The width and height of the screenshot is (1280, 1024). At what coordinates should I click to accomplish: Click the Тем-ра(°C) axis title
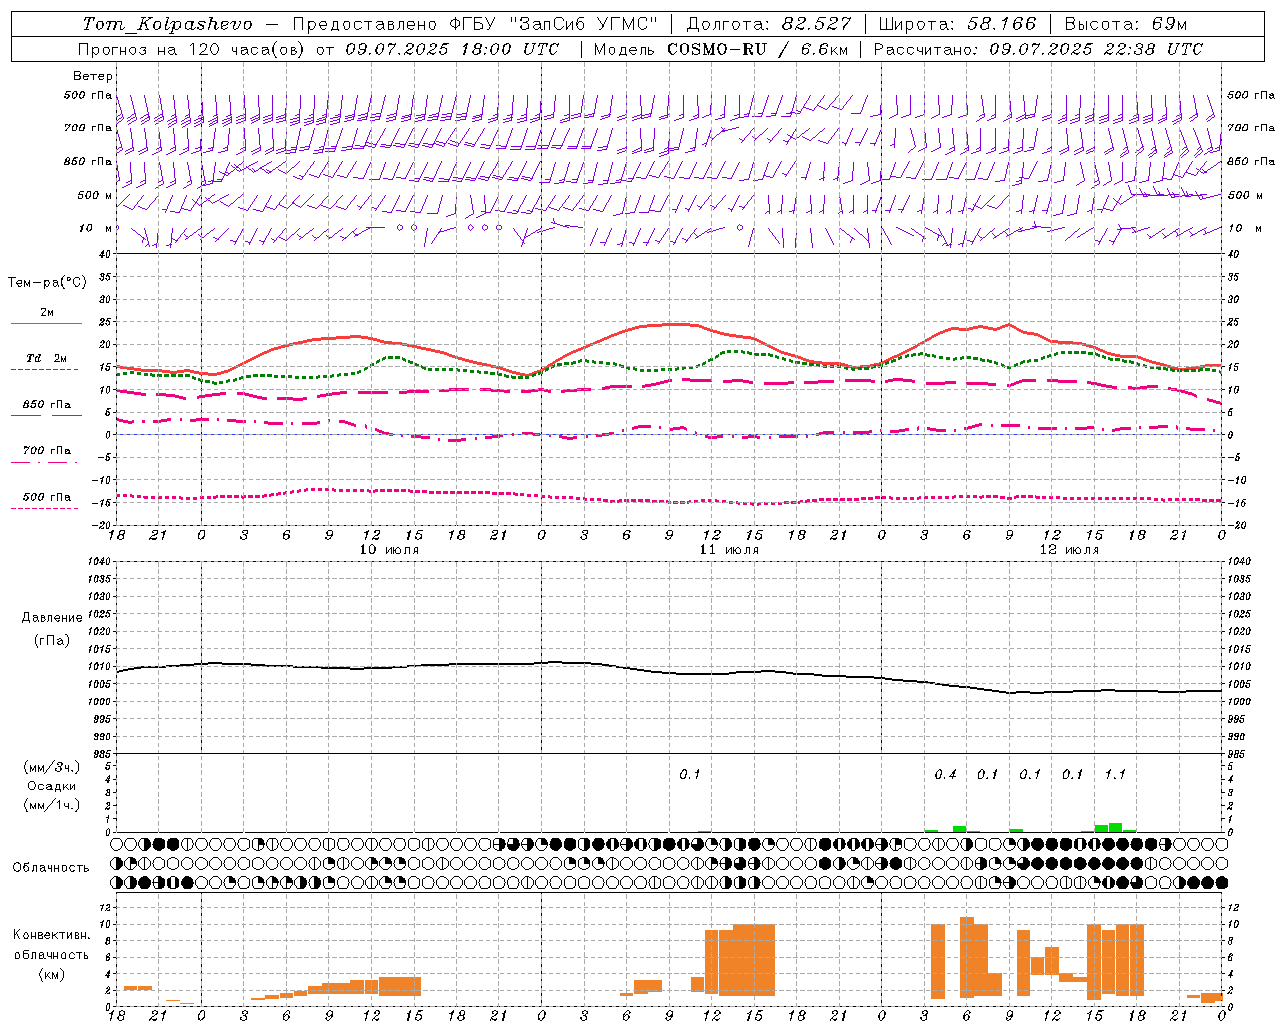coord(48,283)
